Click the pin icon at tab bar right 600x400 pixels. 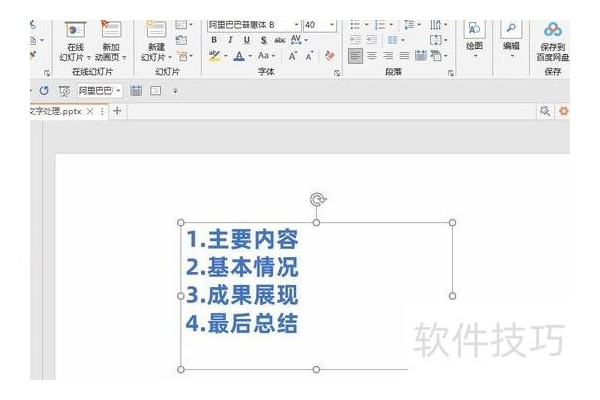(545, 111)
